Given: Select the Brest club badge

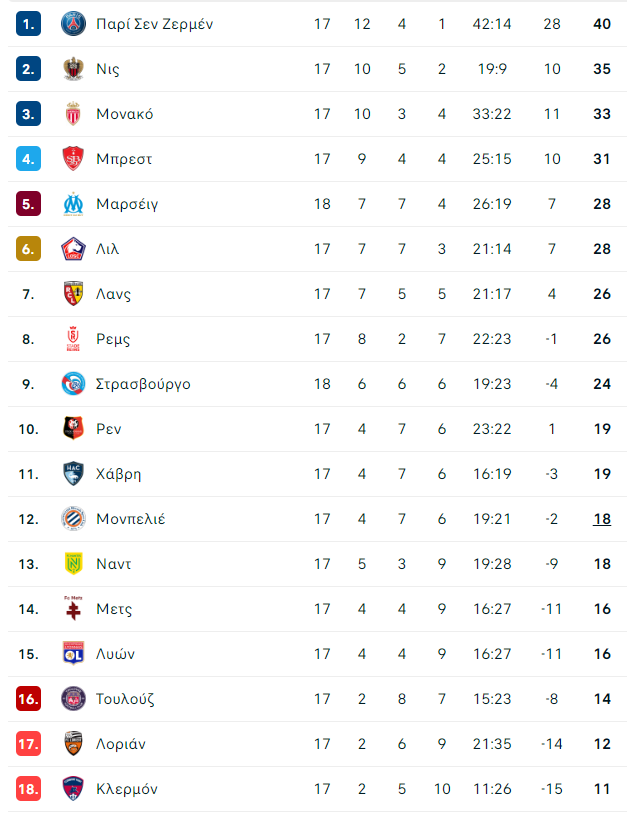Looking at the screenshot, I should (73, 159).
